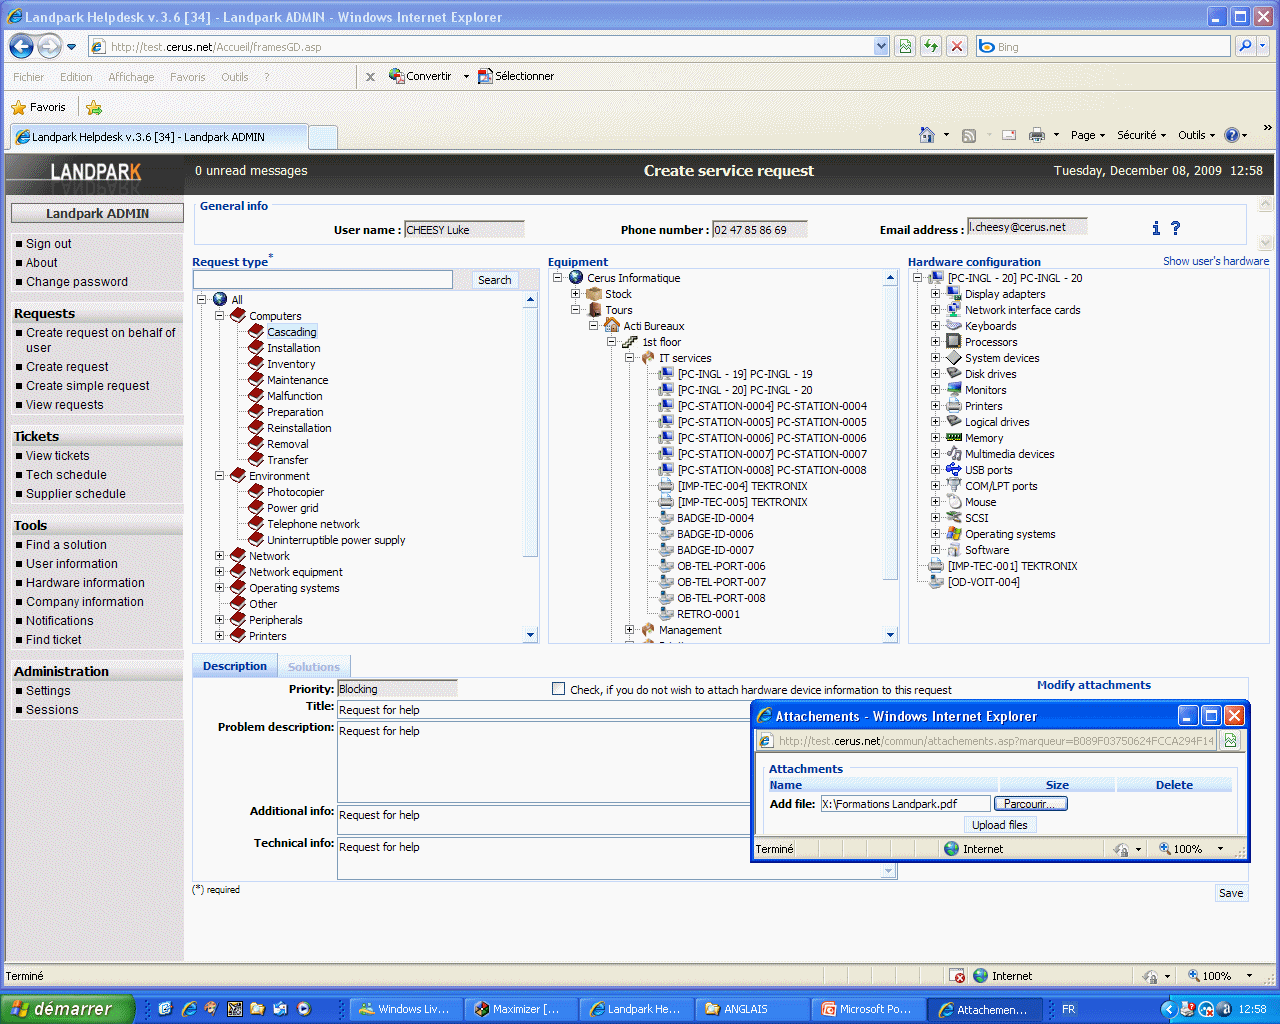Click the Sélectionner toolbar button

(516, 76)
